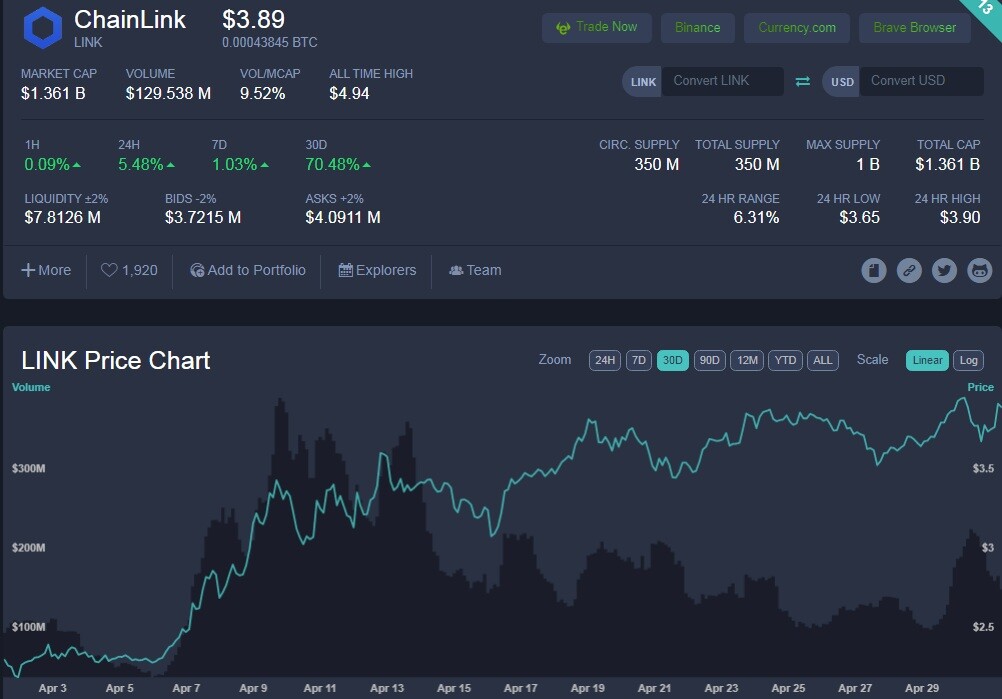
Task: Open the whitepaper document icon
Action: (874, 270)
